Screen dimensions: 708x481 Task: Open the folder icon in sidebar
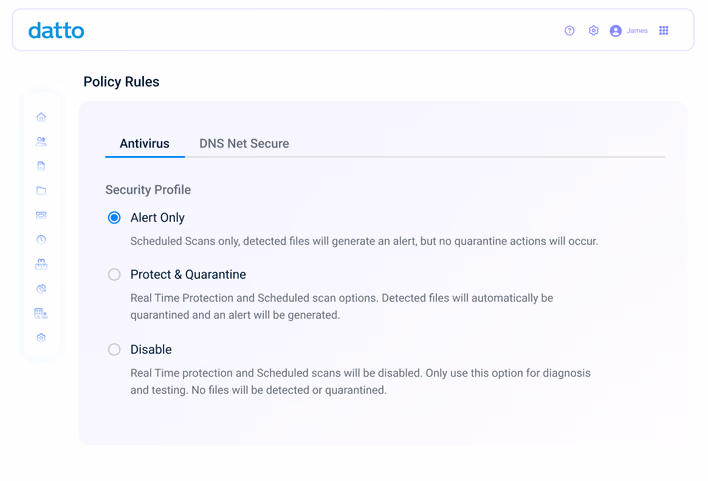click(x=41, y=191)
